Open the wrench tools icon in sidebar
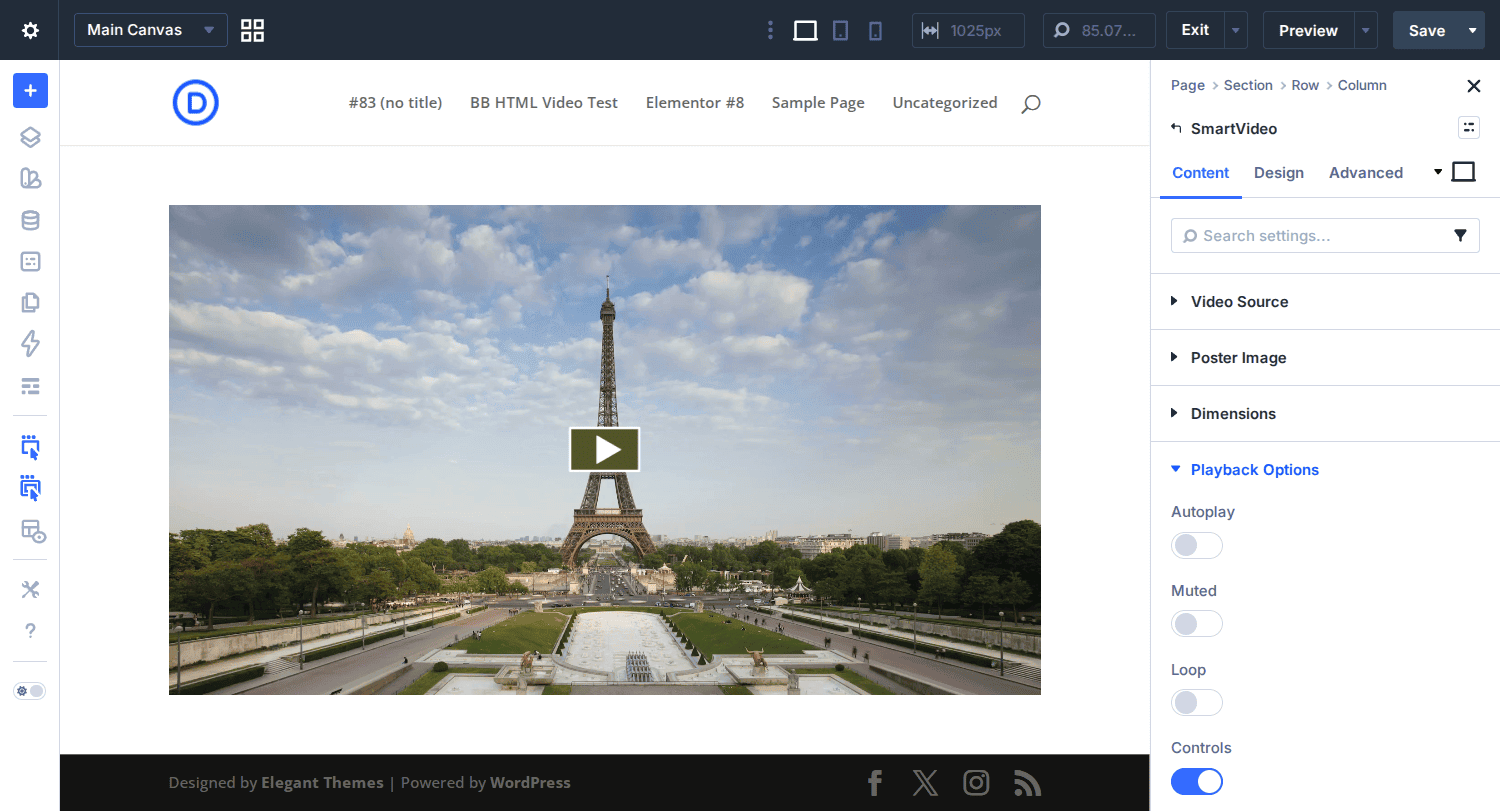This screenshot has height=811, width=1500. coord(30,589)
